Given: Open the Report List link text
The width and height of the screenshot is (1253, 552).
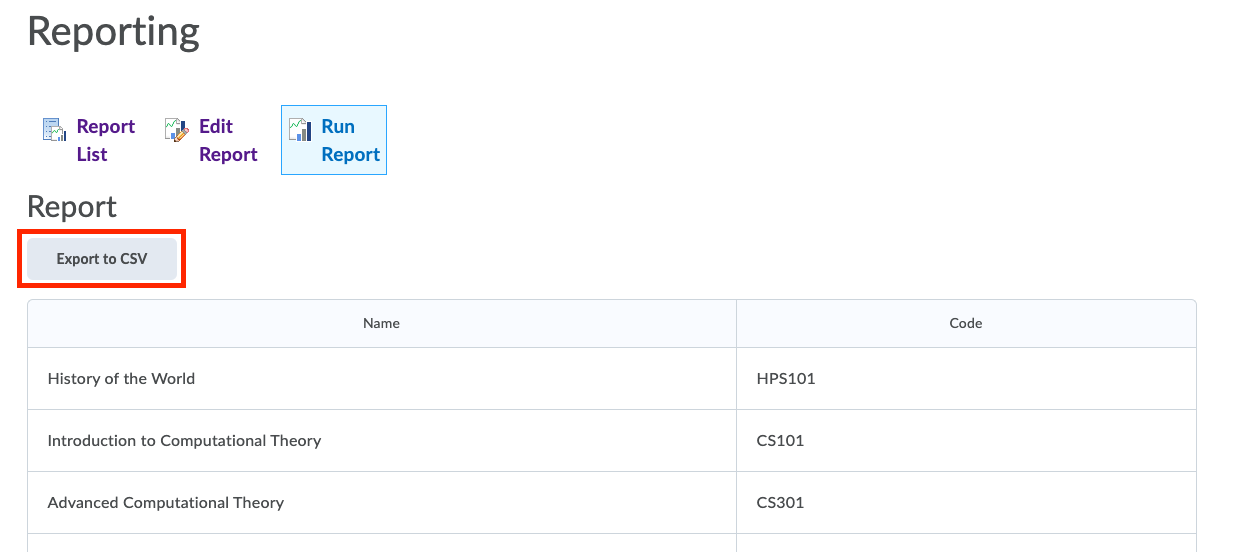Looking at the screenshot, I should pyautogui.click(x=105, y=140).
